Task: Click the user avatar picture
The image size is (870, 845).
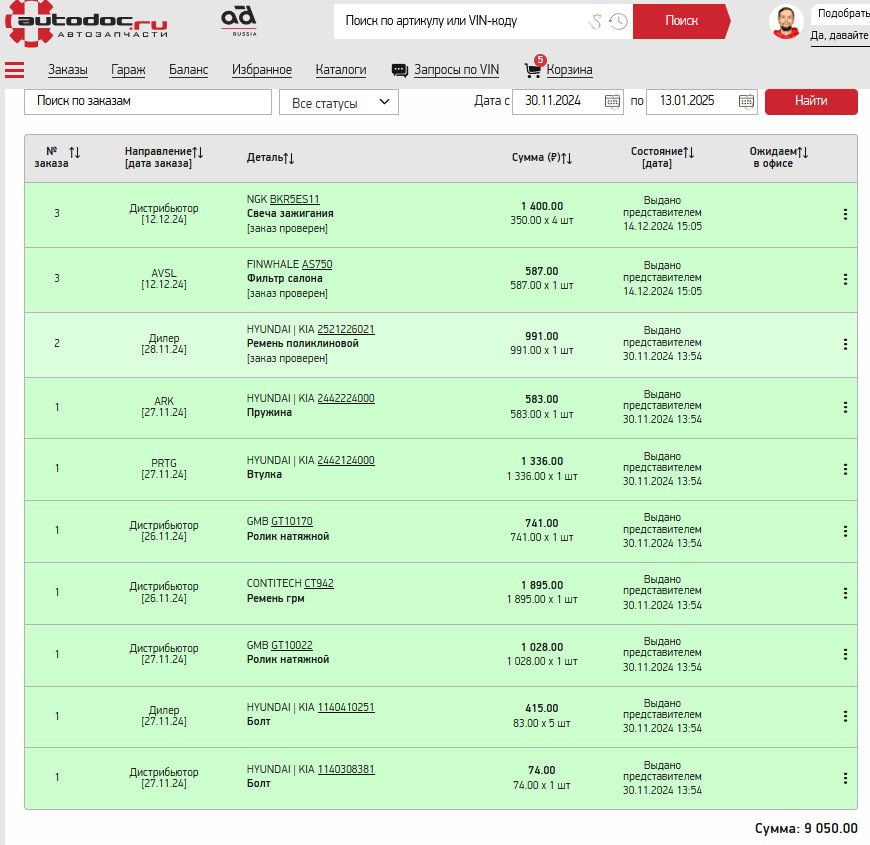Action: click(x=786, y=22)
